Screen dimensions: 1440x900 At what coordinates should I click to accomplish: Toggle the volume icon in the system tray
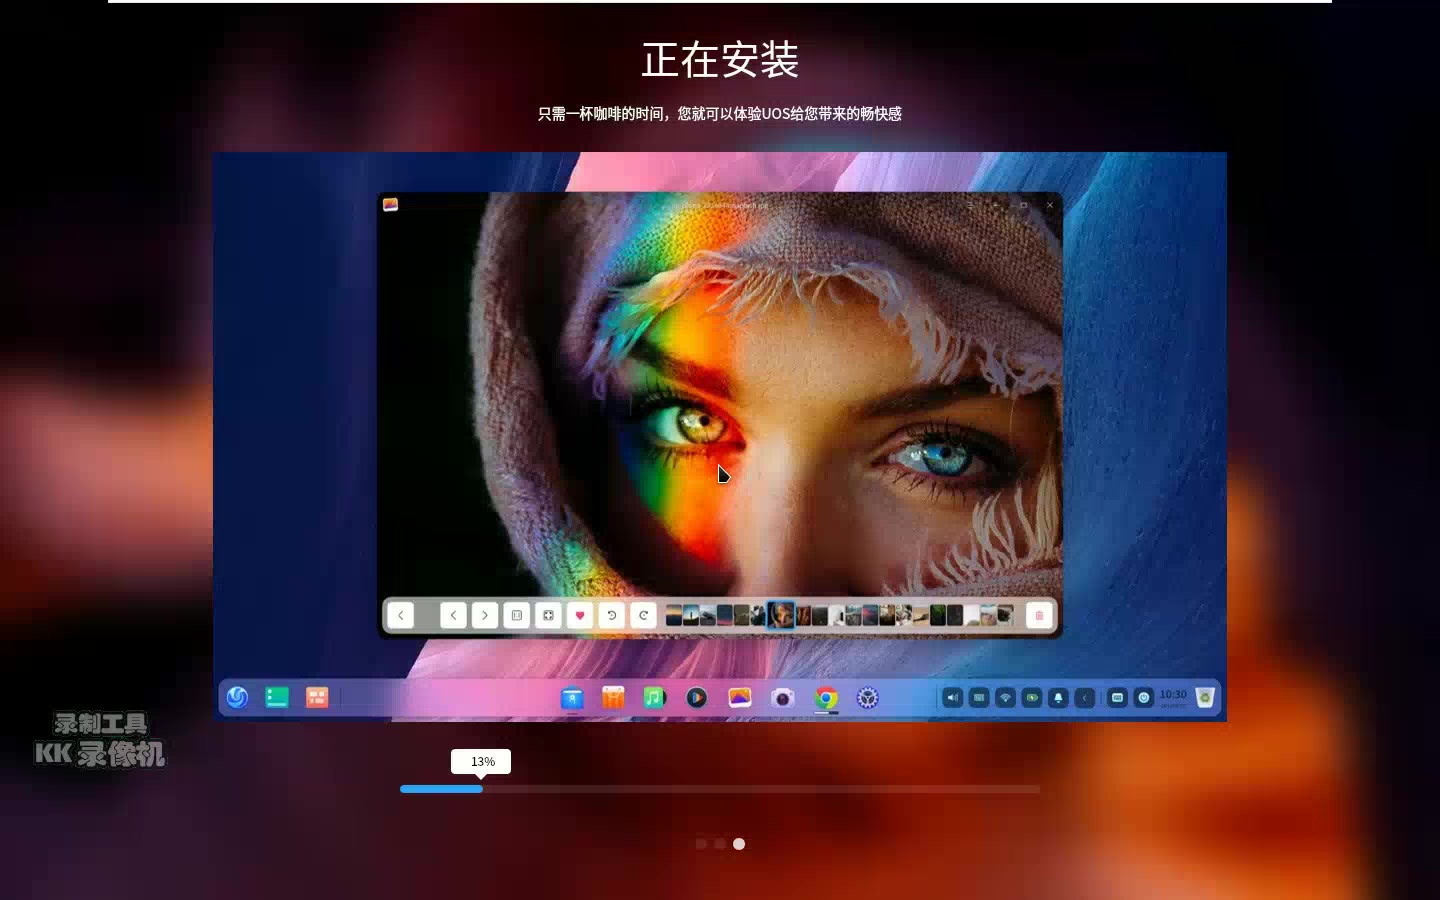[x=951, y=698]
